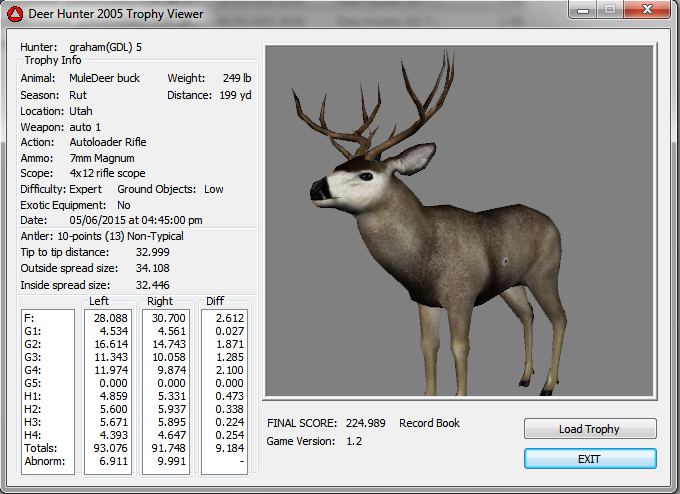Click the 7mm Magnum ammo text
The image size is (680, 494).
102,158
